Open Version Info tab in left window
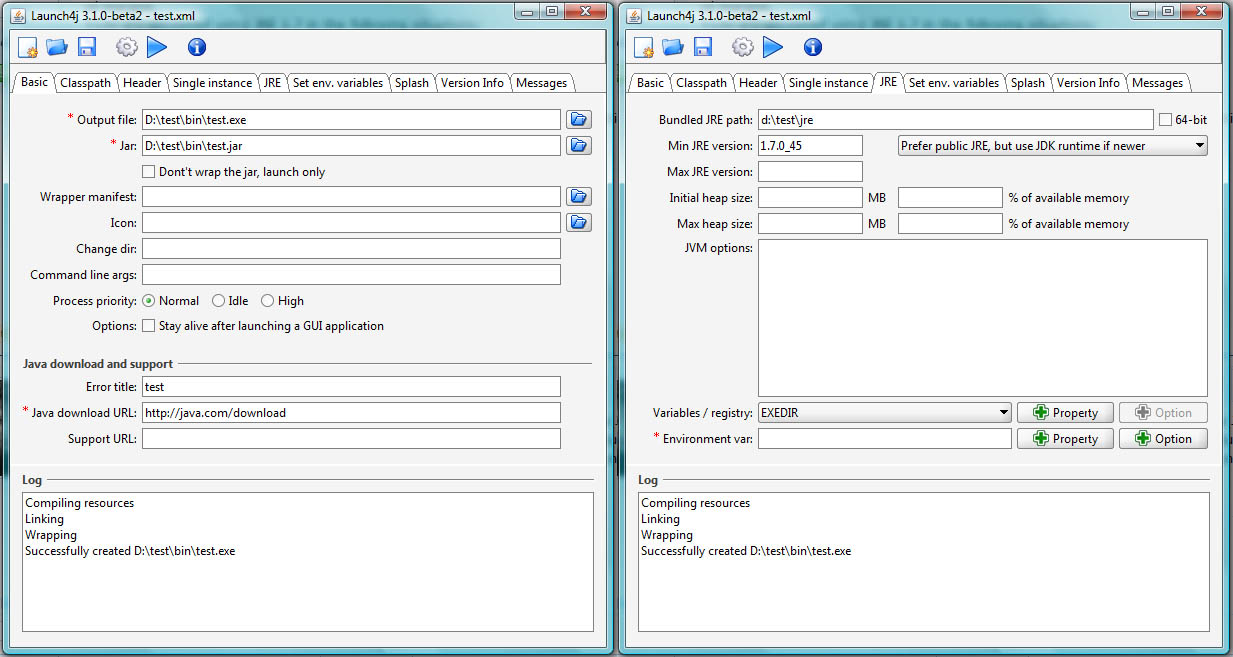The height and width of the screenshot is (657, 1233). tap(473, 83)
